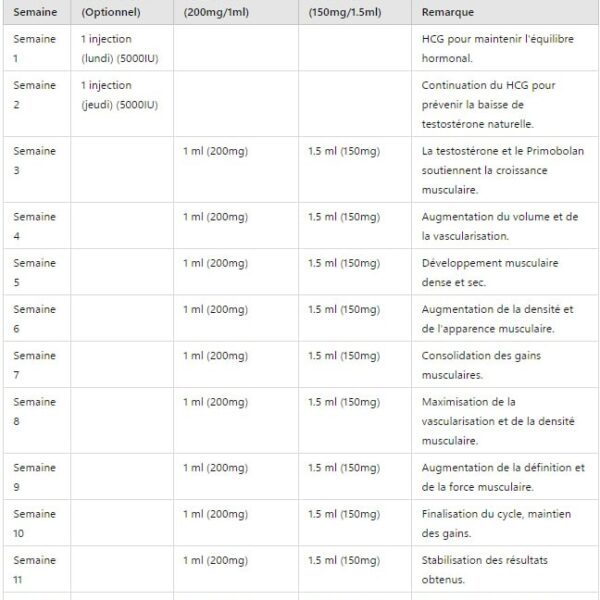This screenshot has height=600, width=600.
Task: Select the '1 ml (200mg)' cell in Semaine 10
Action: point(215,514)
